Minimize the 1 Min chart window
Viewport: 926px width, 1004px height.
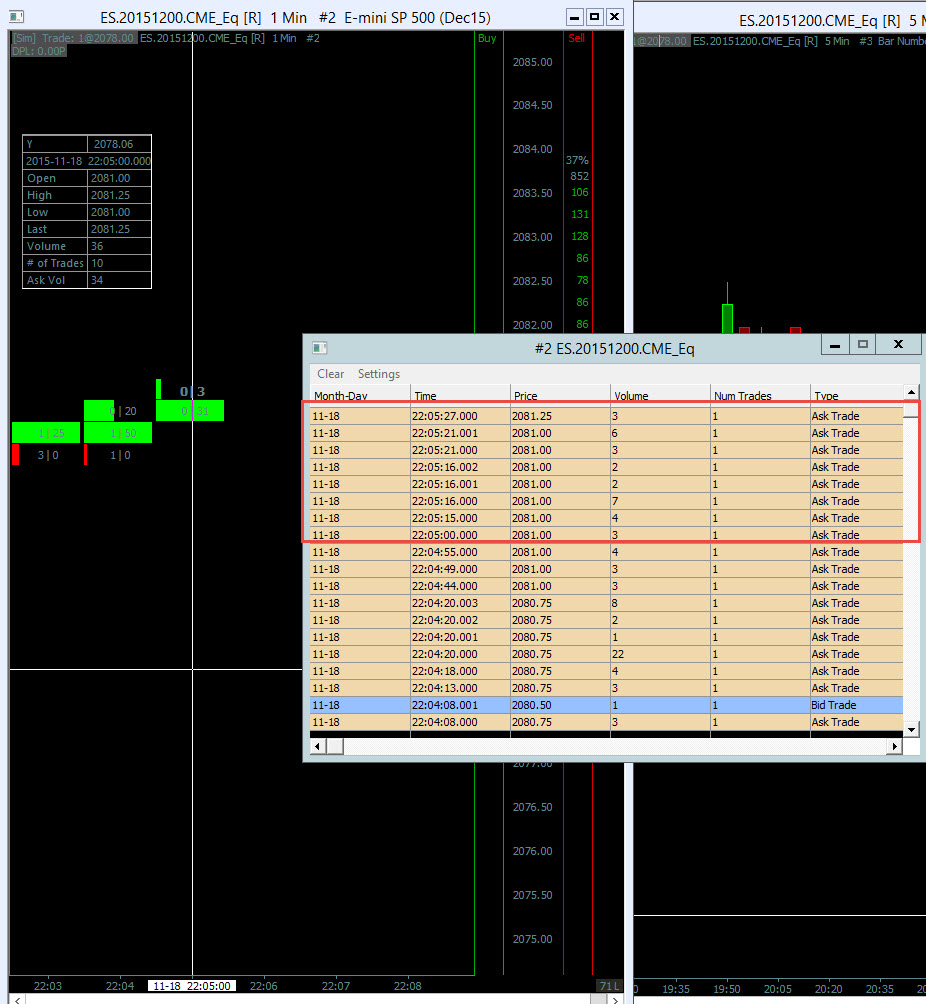(574, 17)
